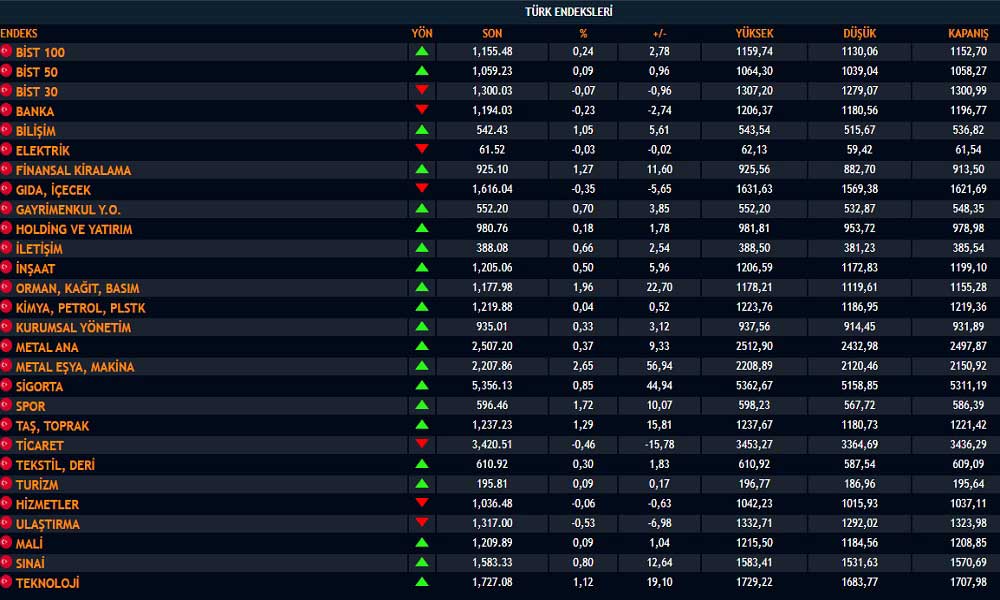Click the Turkish flag icon beside BİST 100
Image resolution: width=1000 pixels, height=600 pixels.
click(6, 51)
